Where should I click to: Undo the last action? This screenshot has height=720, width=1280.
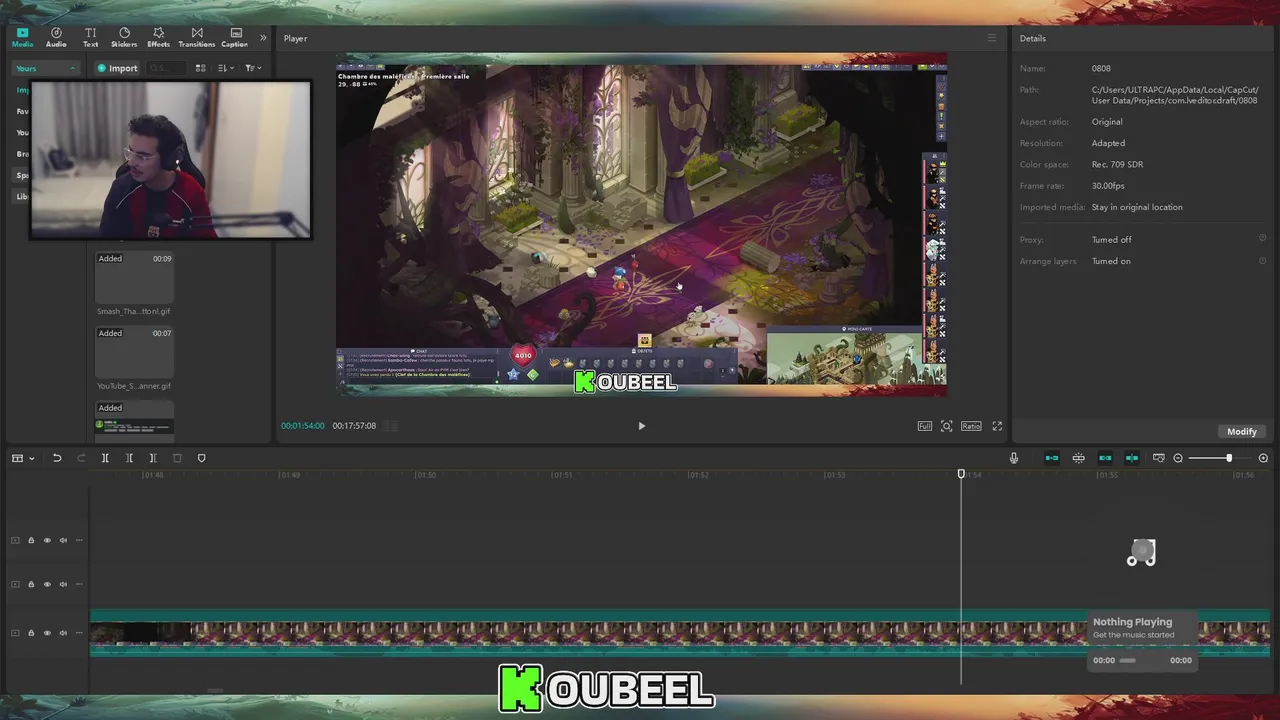57,458
